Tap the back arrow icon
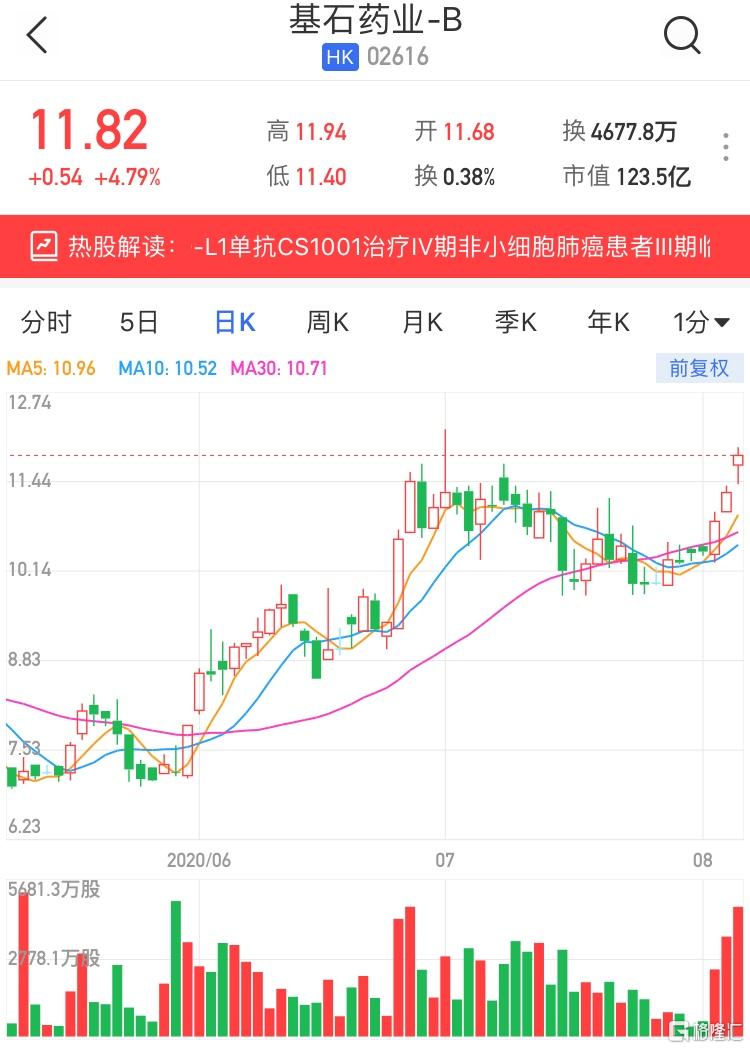The image size is (750, 1049). click(38, 37)
